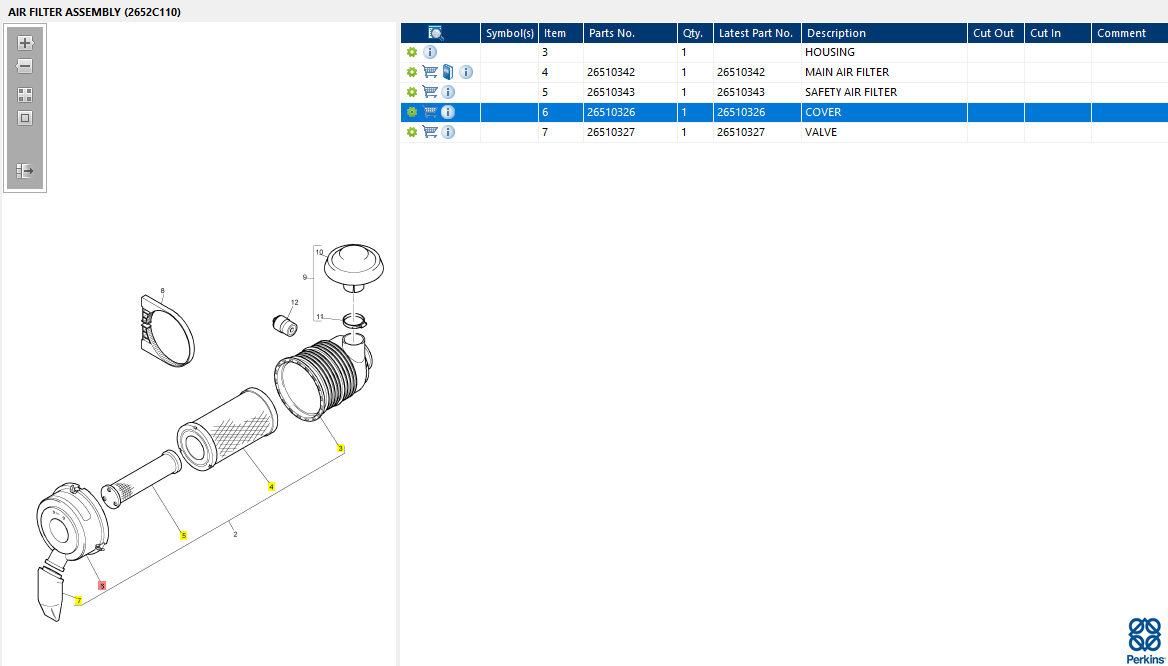Screen dimensions: 1168x666
Task: Open the info icon for MAIN AIR FILTER
Action: (466, 72)
